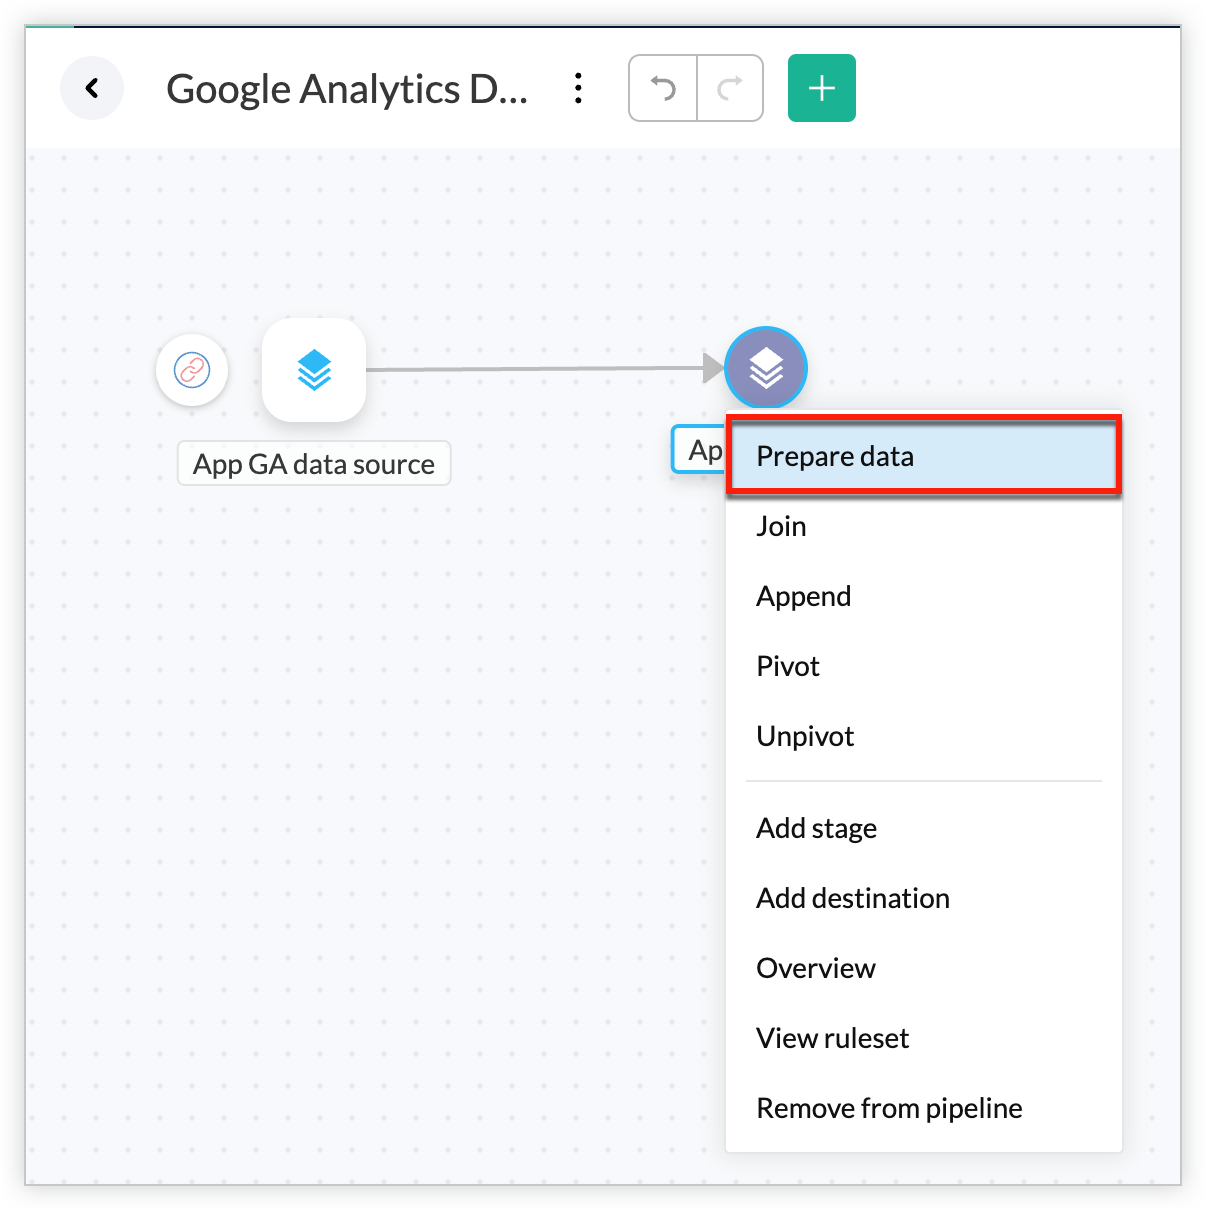Screen dimensions: 1206x1210
Task: Click View ruleset menu item
Action: click(832, 1039)
